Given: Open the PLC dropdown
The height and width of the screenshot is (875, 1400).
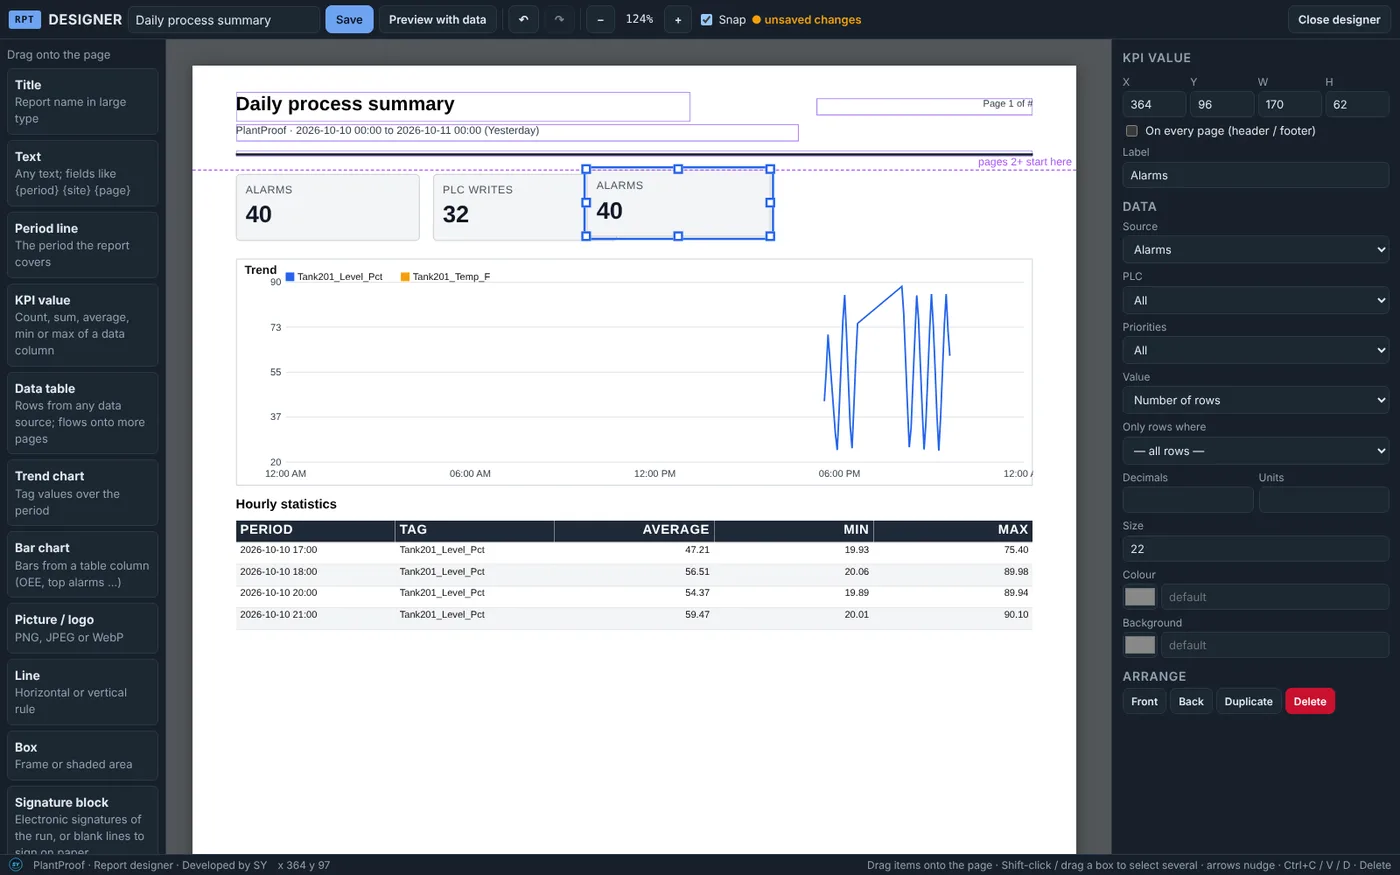Looking at the screenshot, I should pos(1256,300).
